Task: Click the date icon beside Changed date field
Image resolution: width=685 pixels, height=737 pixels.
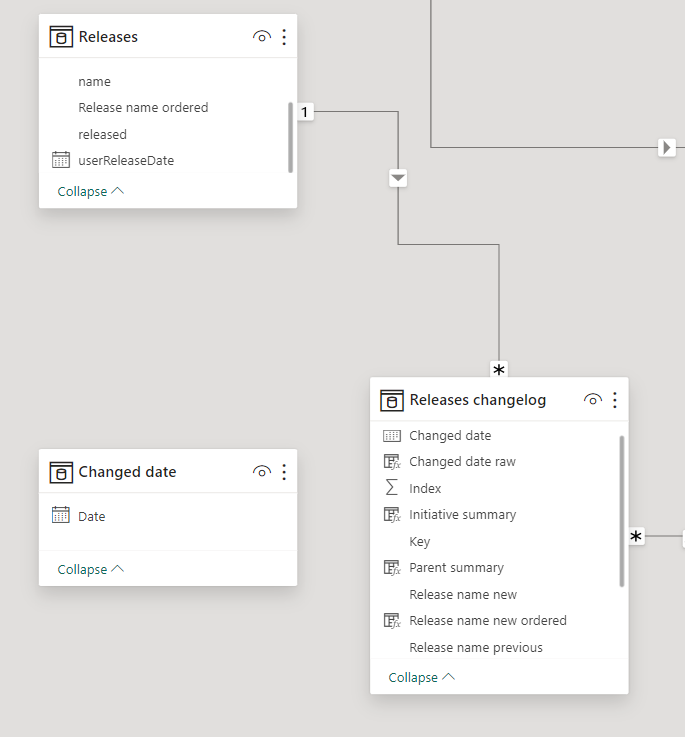Action: [392, 436]
